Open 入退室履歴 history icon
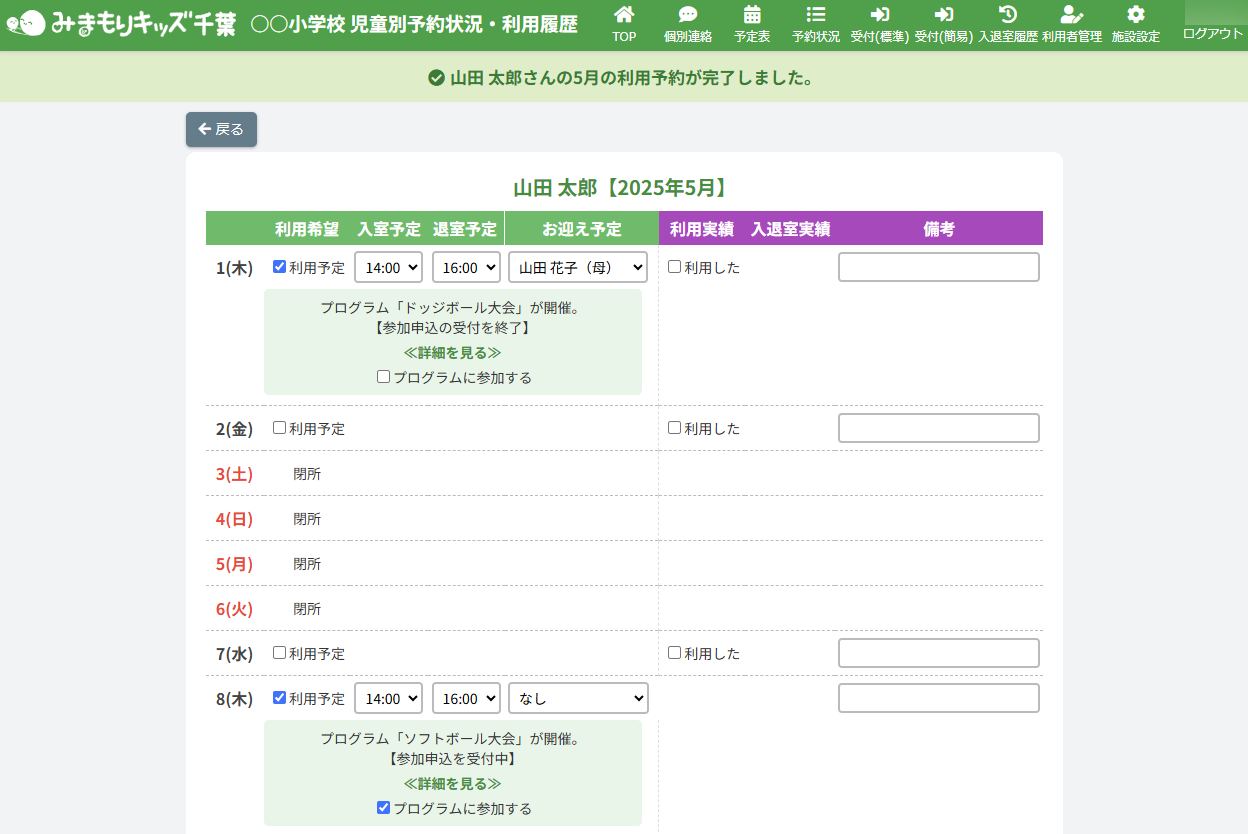1248x834 pixels. 1008,15
